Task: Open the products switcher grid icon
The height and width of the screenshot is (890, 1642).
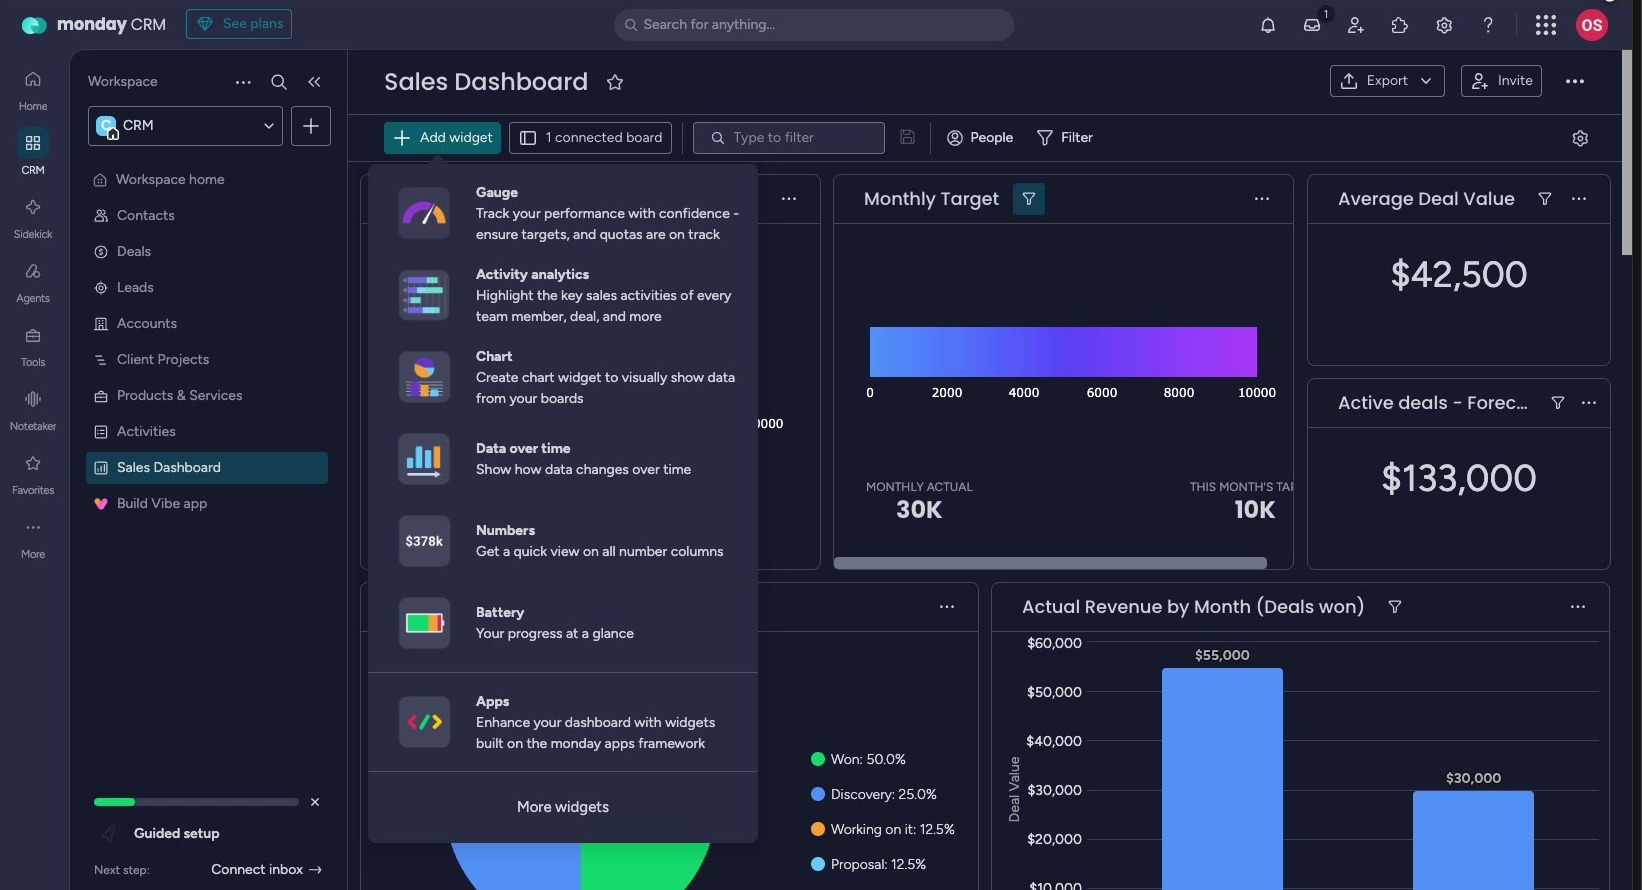Action: point(1546,25)
